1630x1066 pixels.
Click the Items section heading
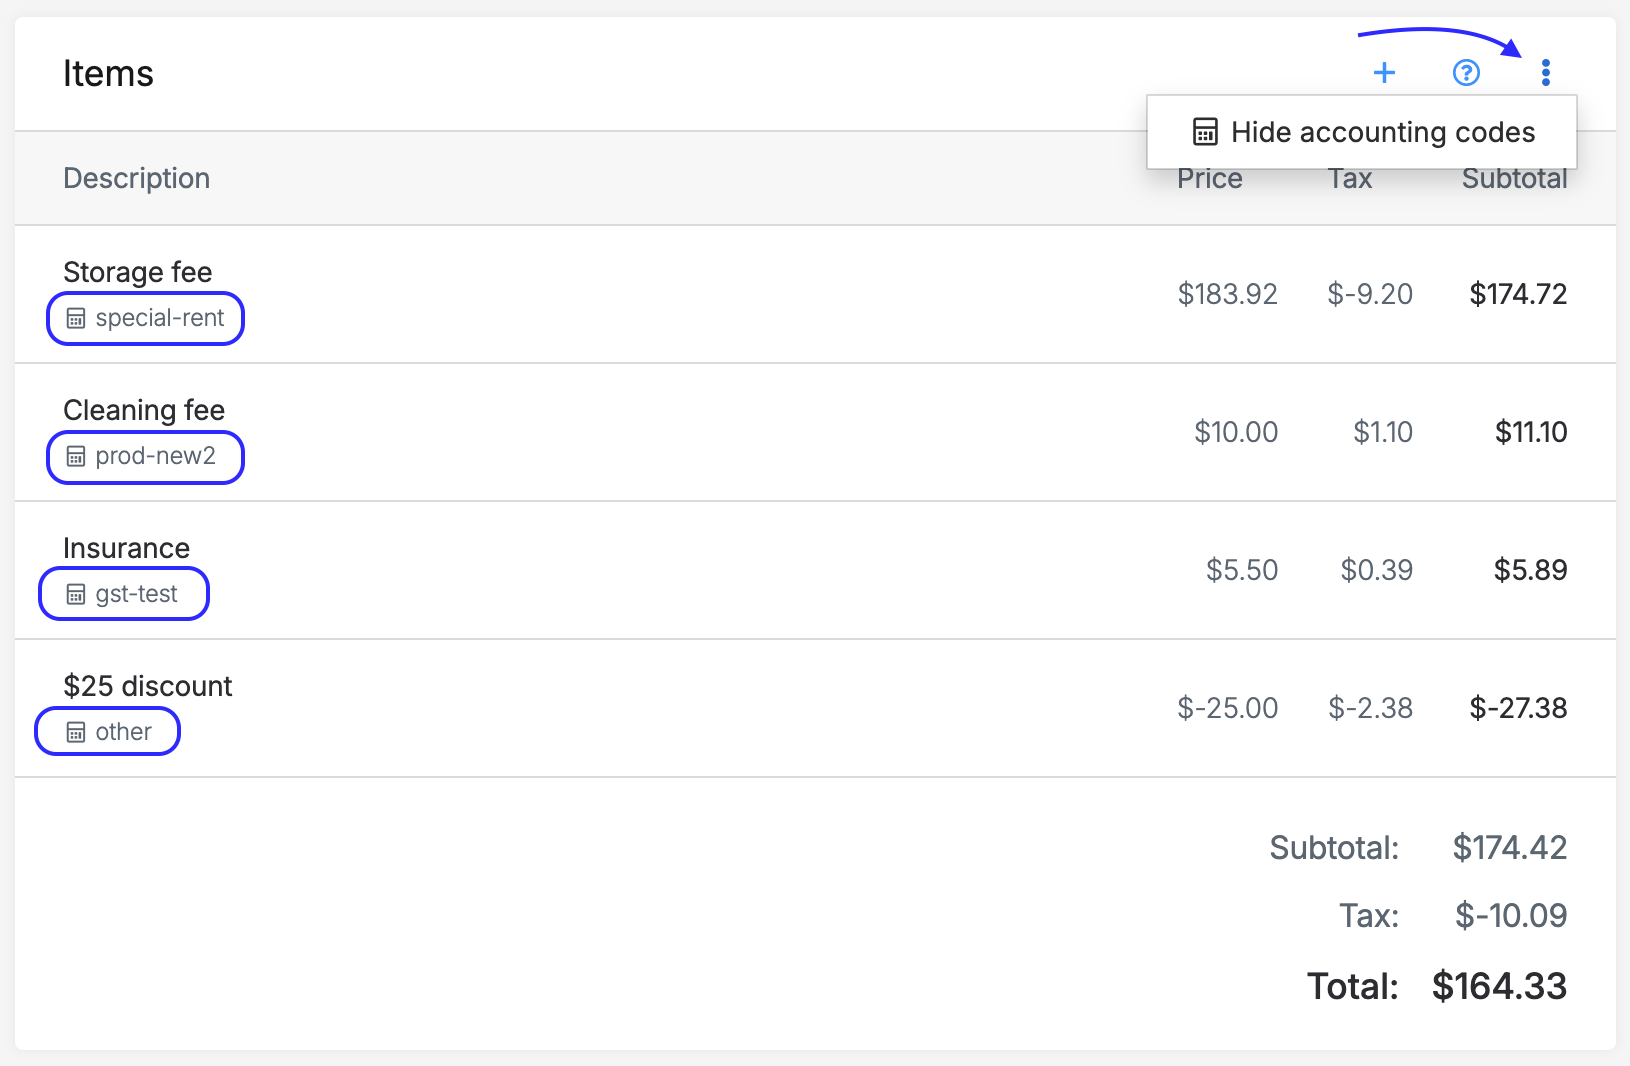coord(108,74)
